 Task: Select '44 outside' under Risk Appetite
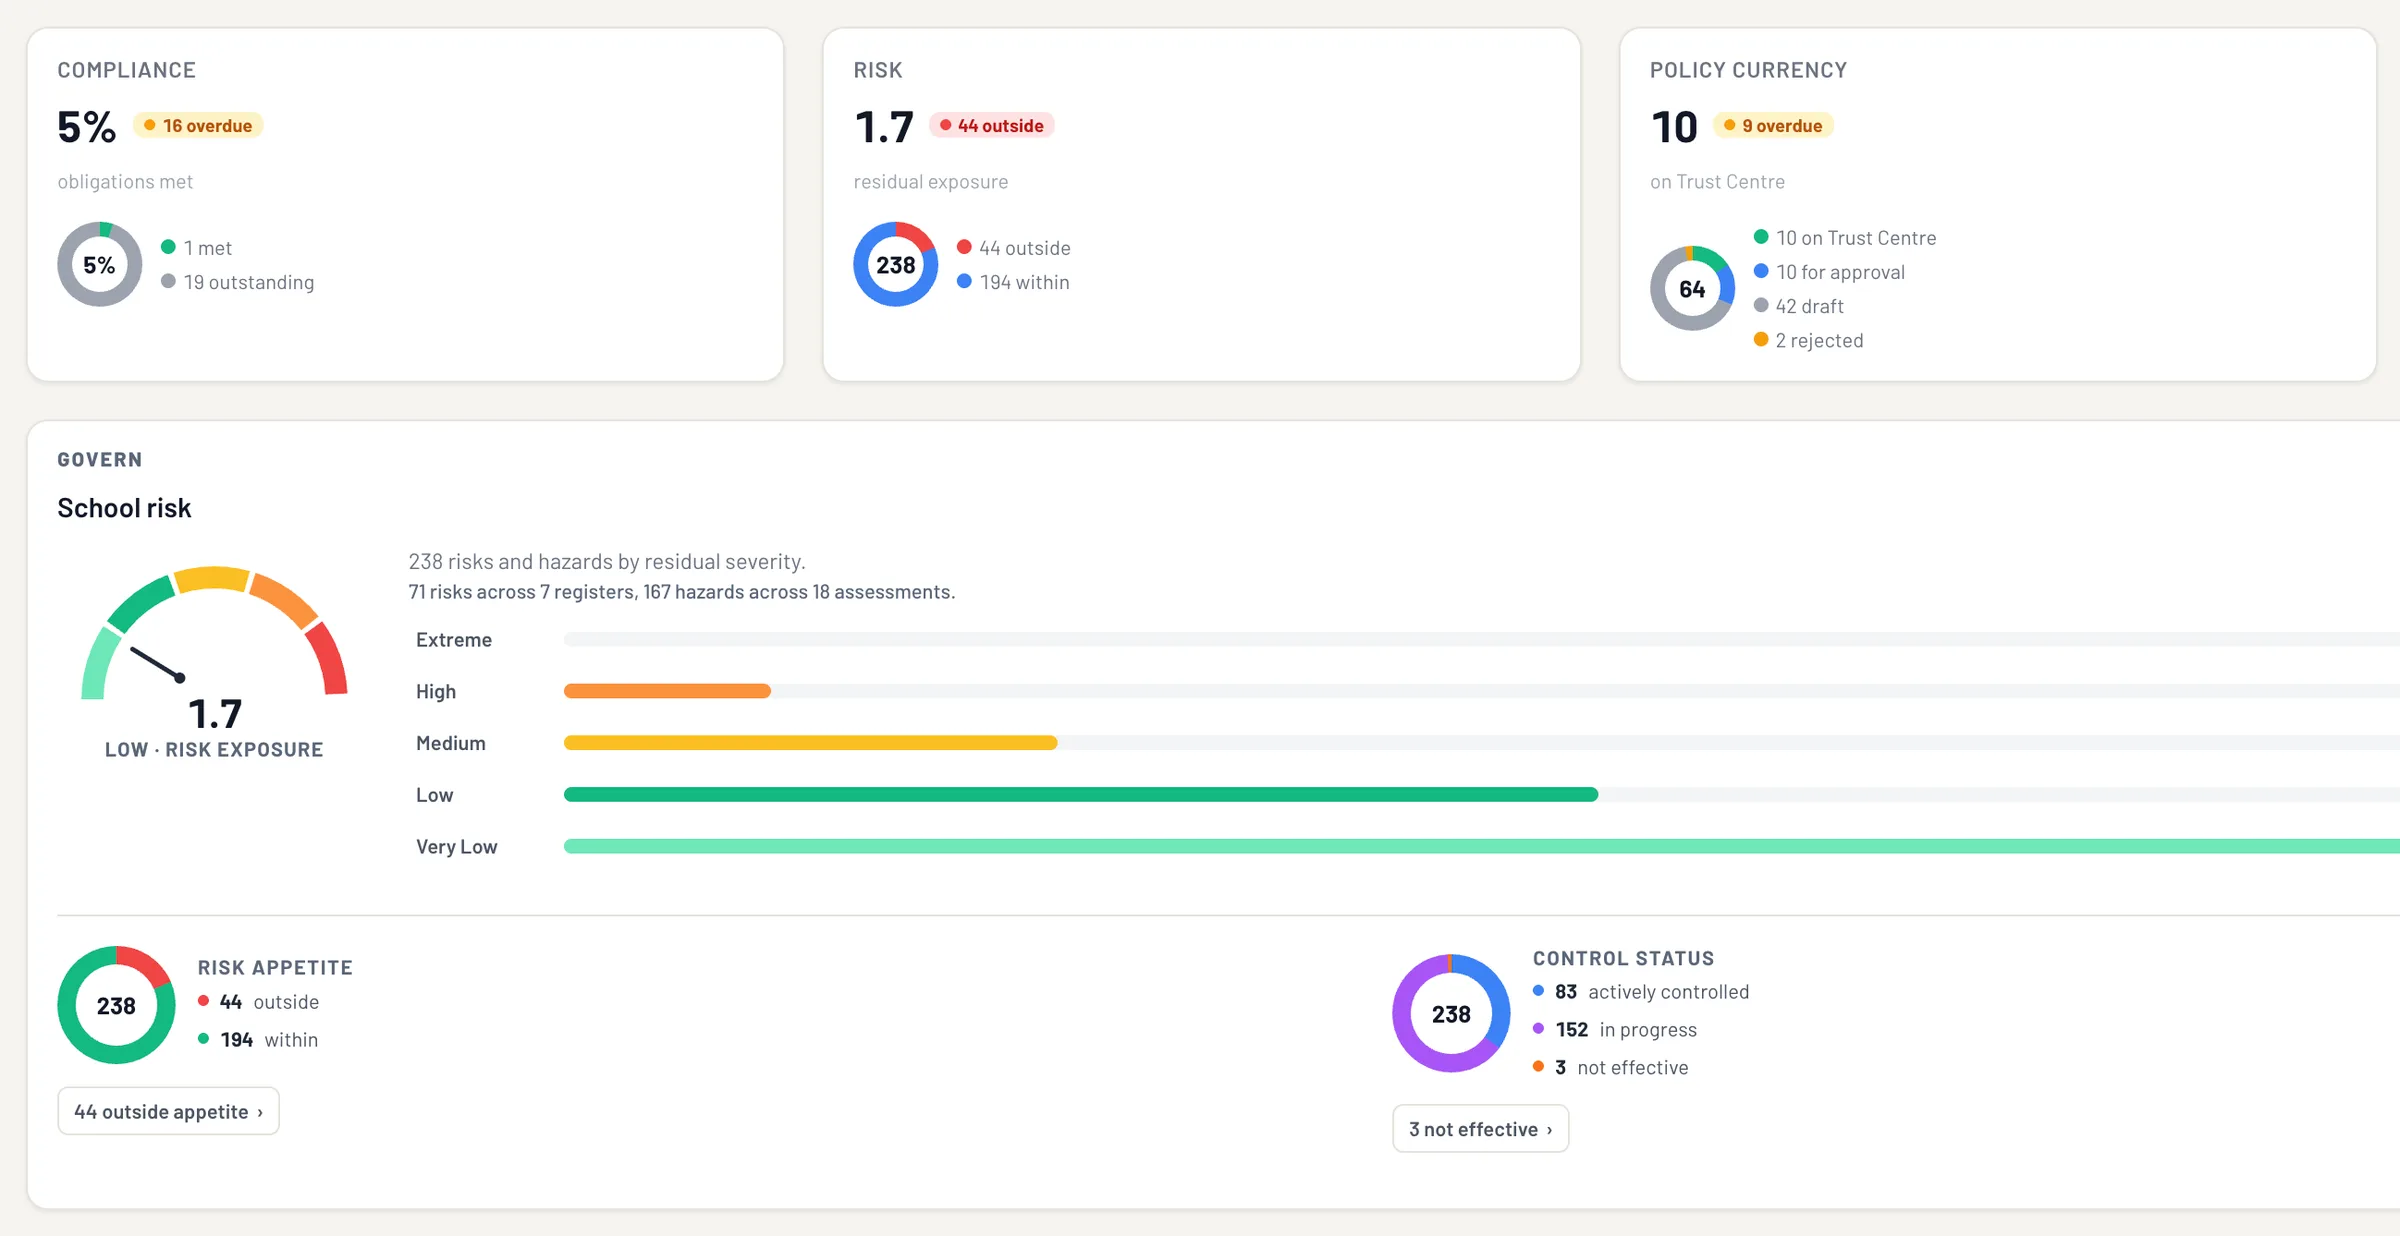(x=259, y=1001)
